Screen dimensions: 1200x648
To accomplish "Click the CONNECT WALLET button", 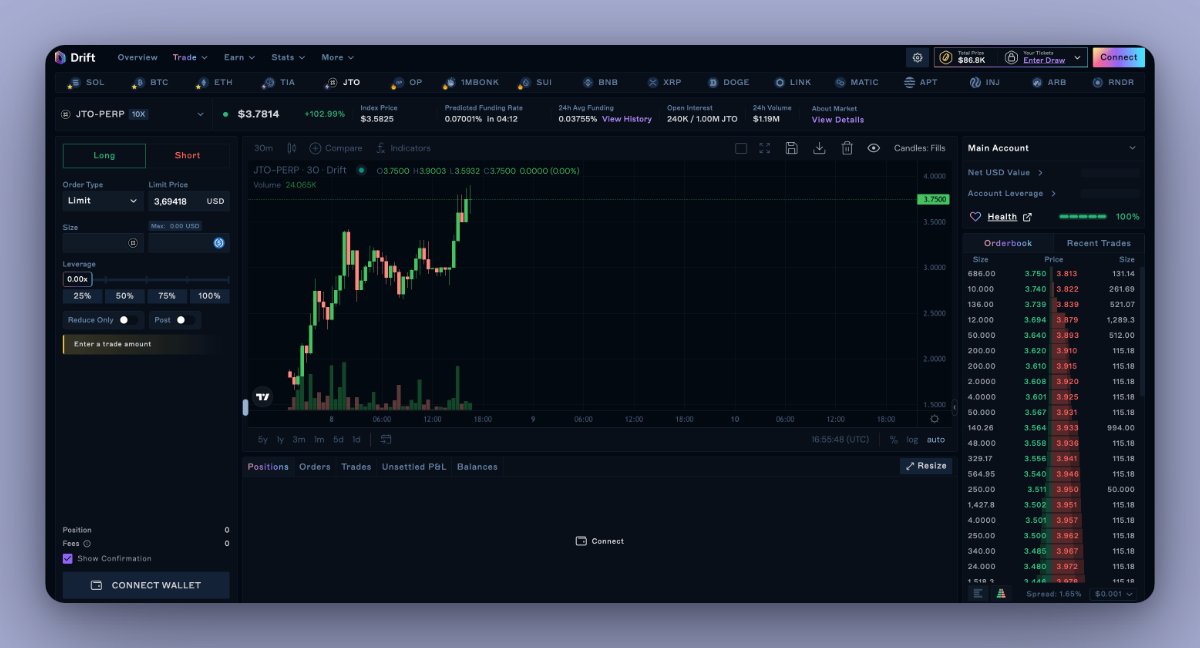I will coord(146,585).
